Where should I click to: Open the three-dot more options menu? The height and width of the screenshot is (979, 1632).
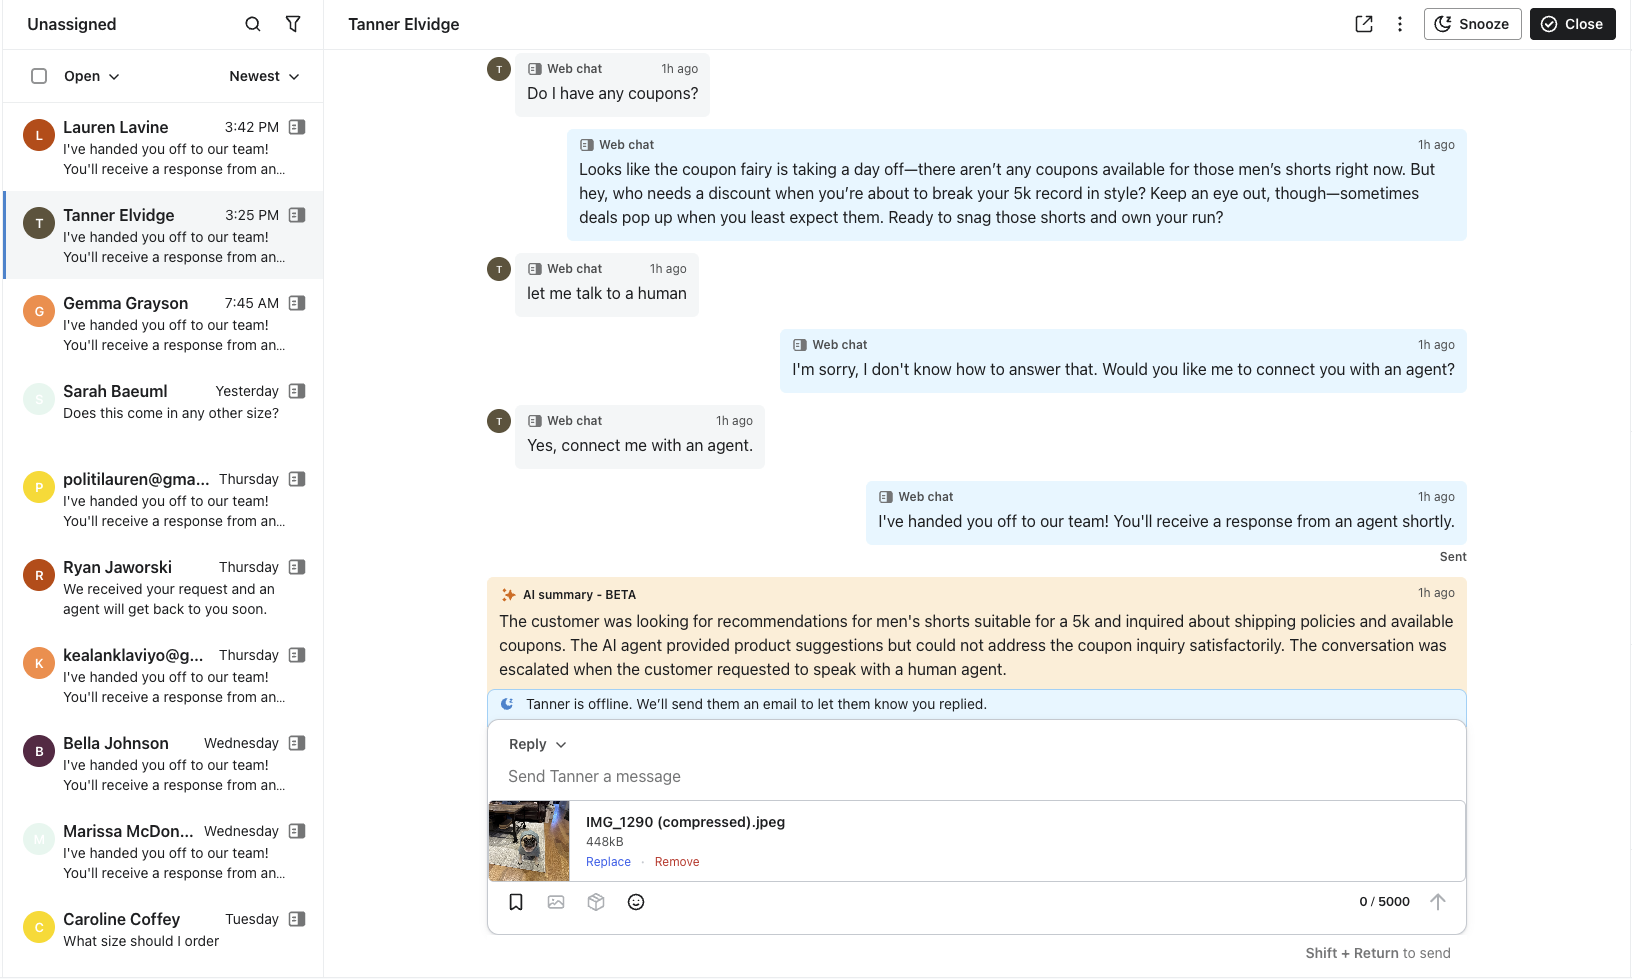[x=1400, y=24]
